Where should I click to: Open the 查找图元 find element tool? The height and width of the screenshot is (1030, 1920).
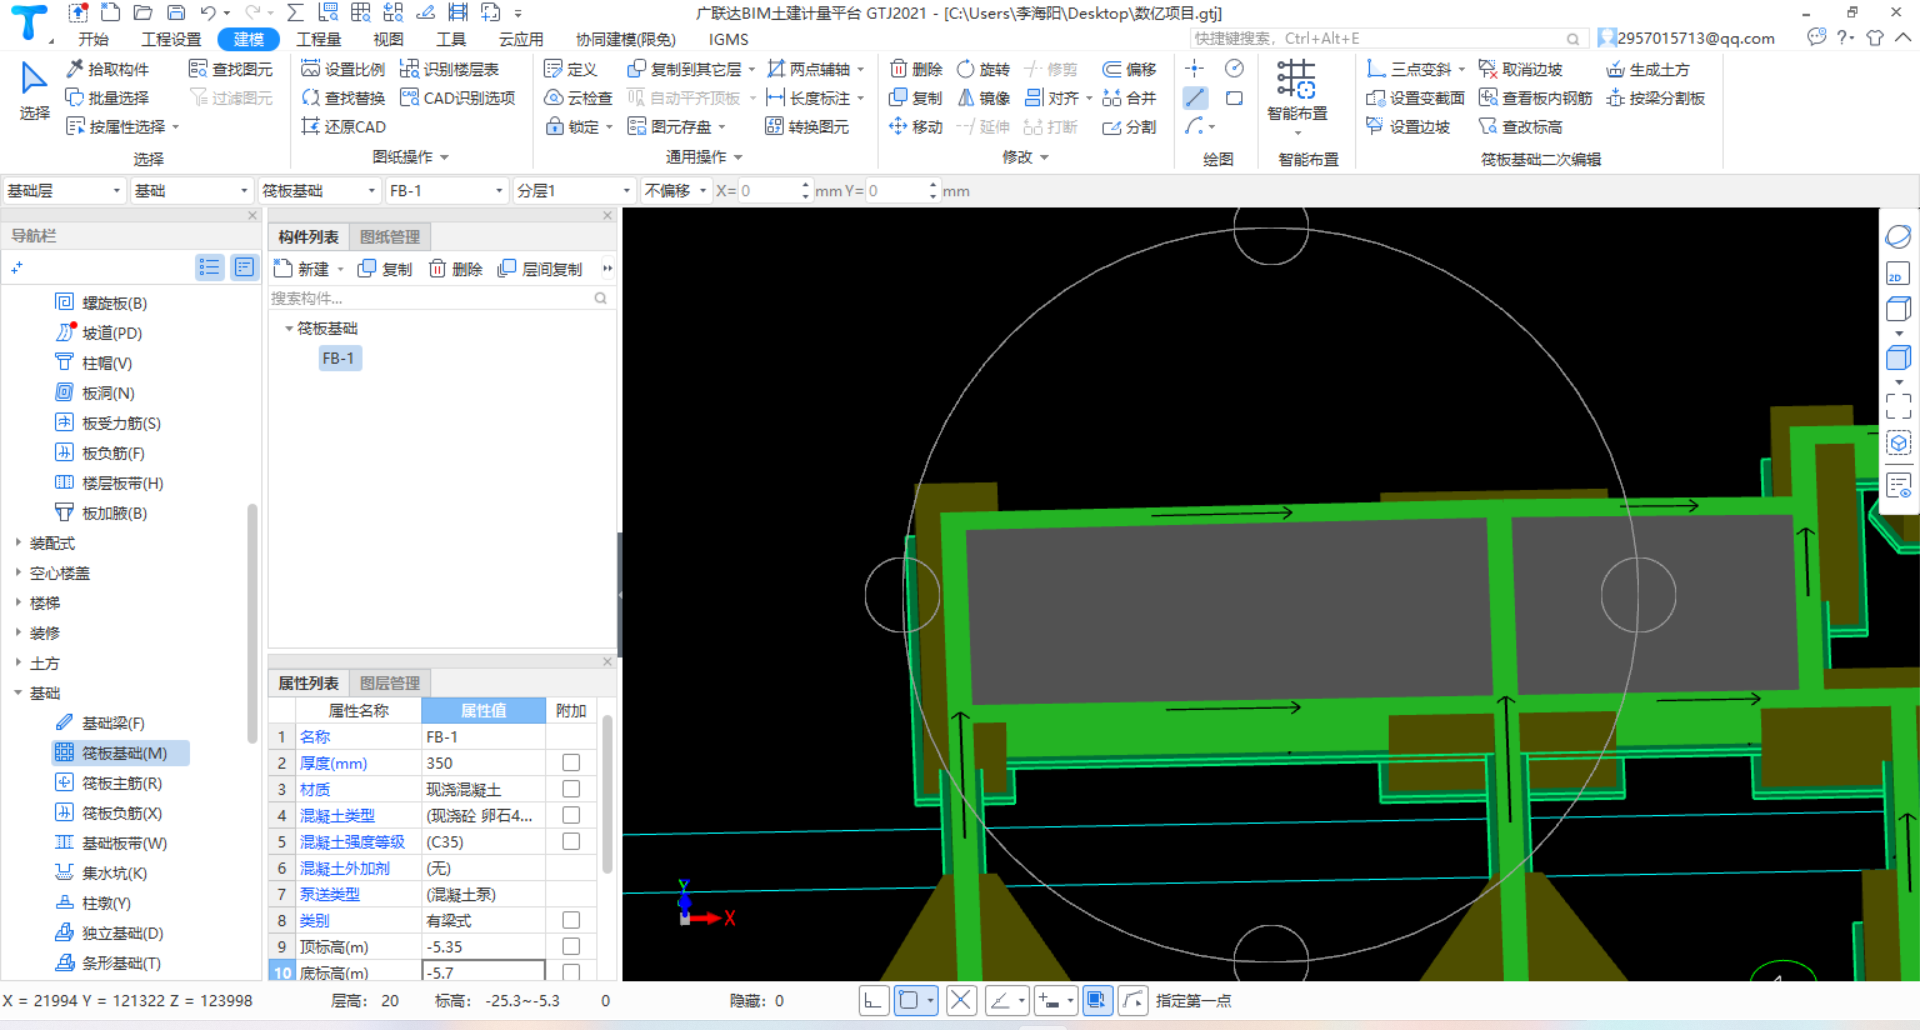(x=231, y=69)
